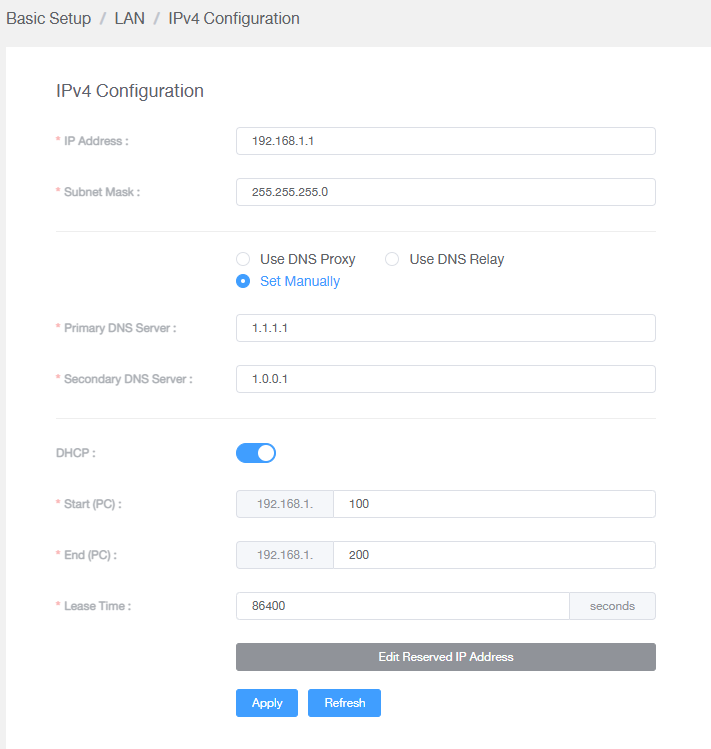Focus the IP Address field
The image size is (711, 749).
click(x=446, y=141)
